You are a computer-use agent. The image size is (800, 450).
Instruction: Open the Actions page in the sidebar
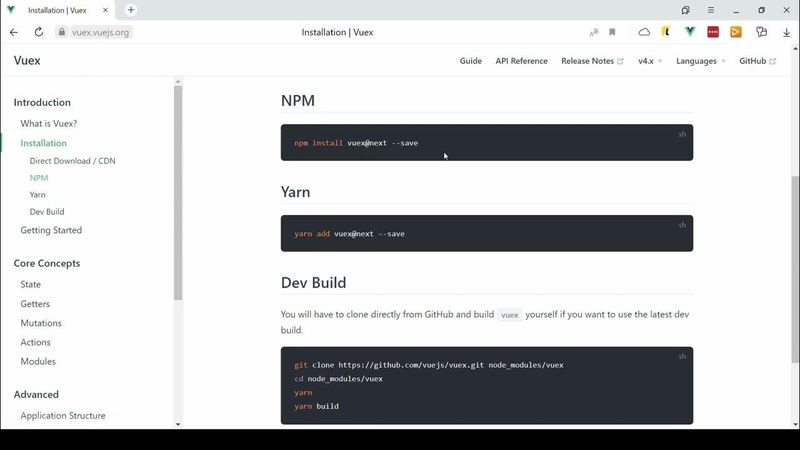click(35, 342)
